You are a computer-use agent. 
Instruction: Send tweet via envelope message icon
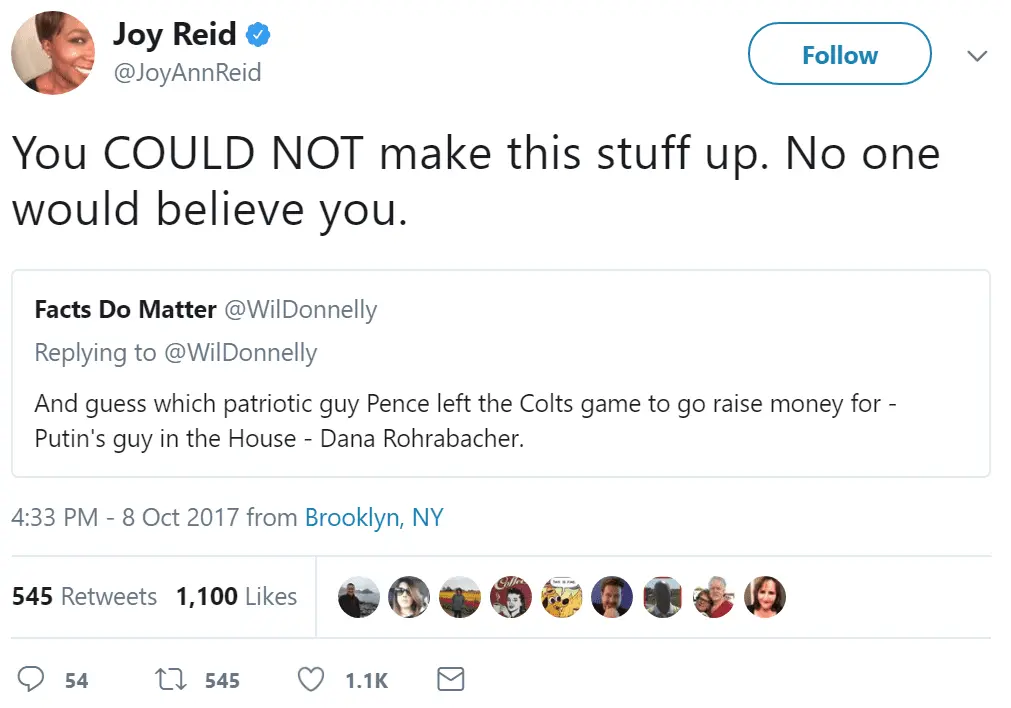tap(451, 680)
